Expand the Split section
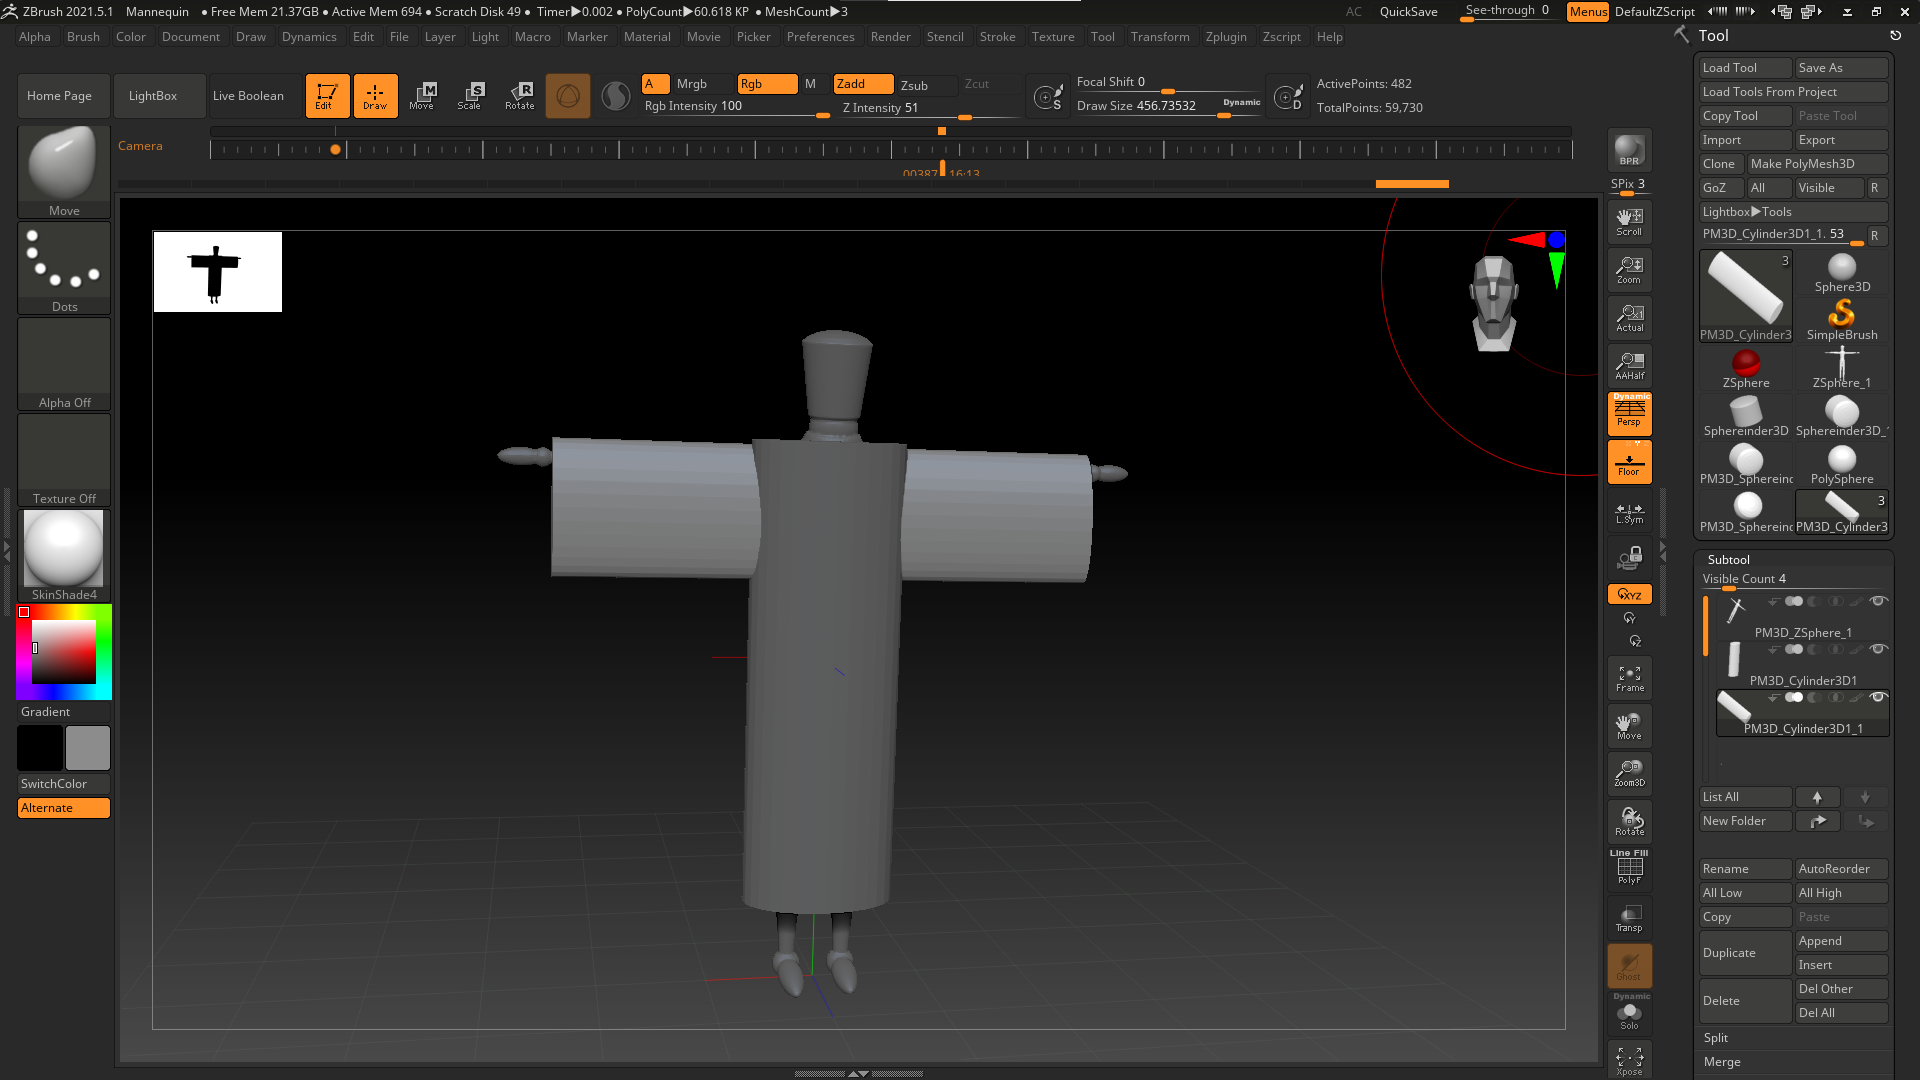The image size is (1920, 1080). pos(1716,1038)
